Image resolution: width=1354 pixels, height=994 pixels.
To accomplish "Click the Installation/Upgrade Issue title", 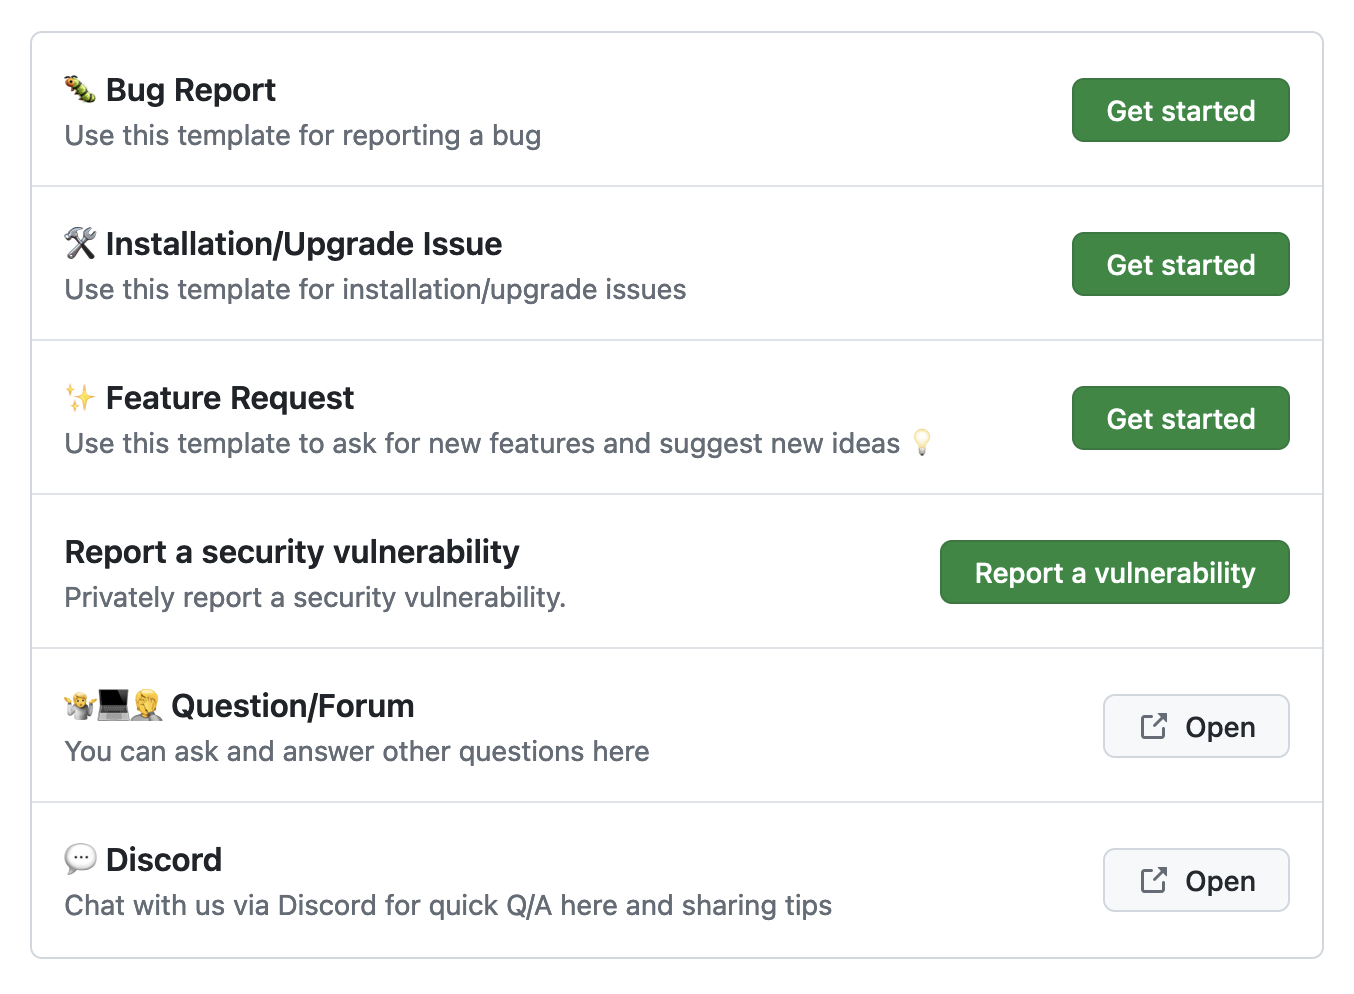I will pyautogui.click(x=304, y=243).
